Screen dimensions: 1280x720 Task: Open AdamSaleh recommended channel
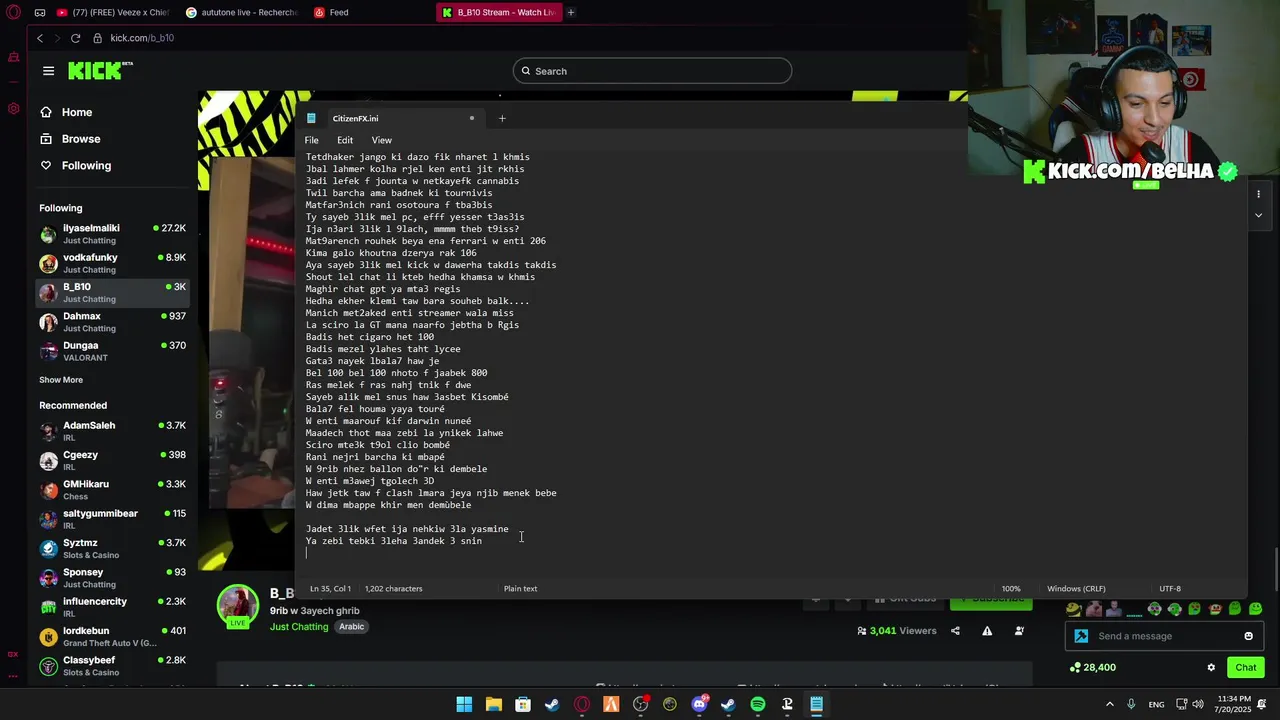(x=113, y=431)
